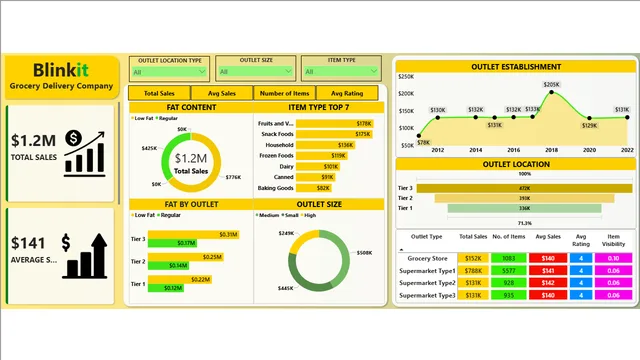Click the 5577 No. of Items cell

pos(509,271)
